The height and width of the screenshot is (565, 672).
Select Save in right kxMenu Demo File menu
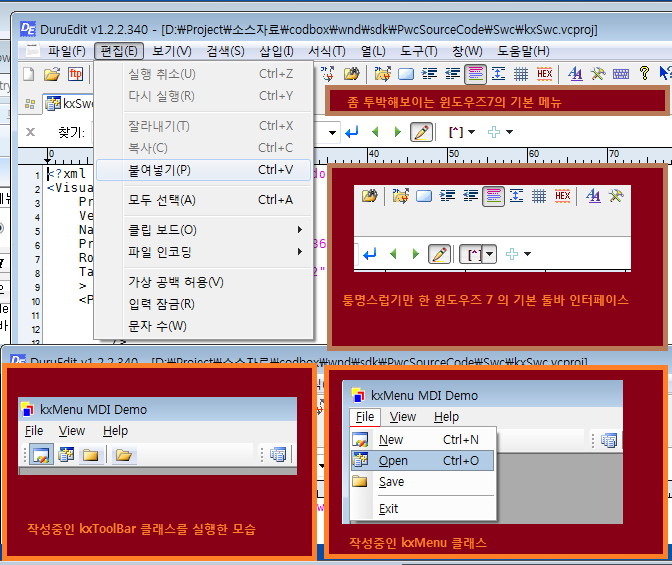coord(423,482)
